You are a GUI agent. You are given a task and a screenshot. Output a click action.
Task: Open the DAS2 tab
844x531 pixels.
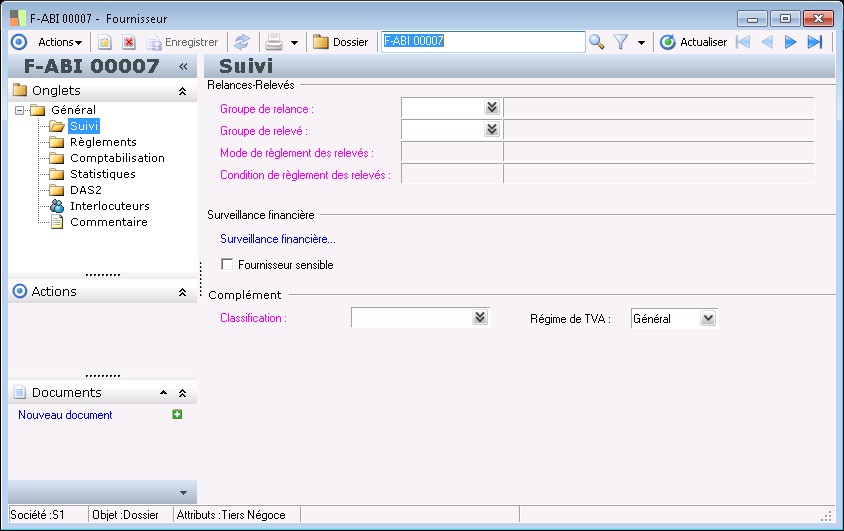pyautogui.click(x=86, y=190)
